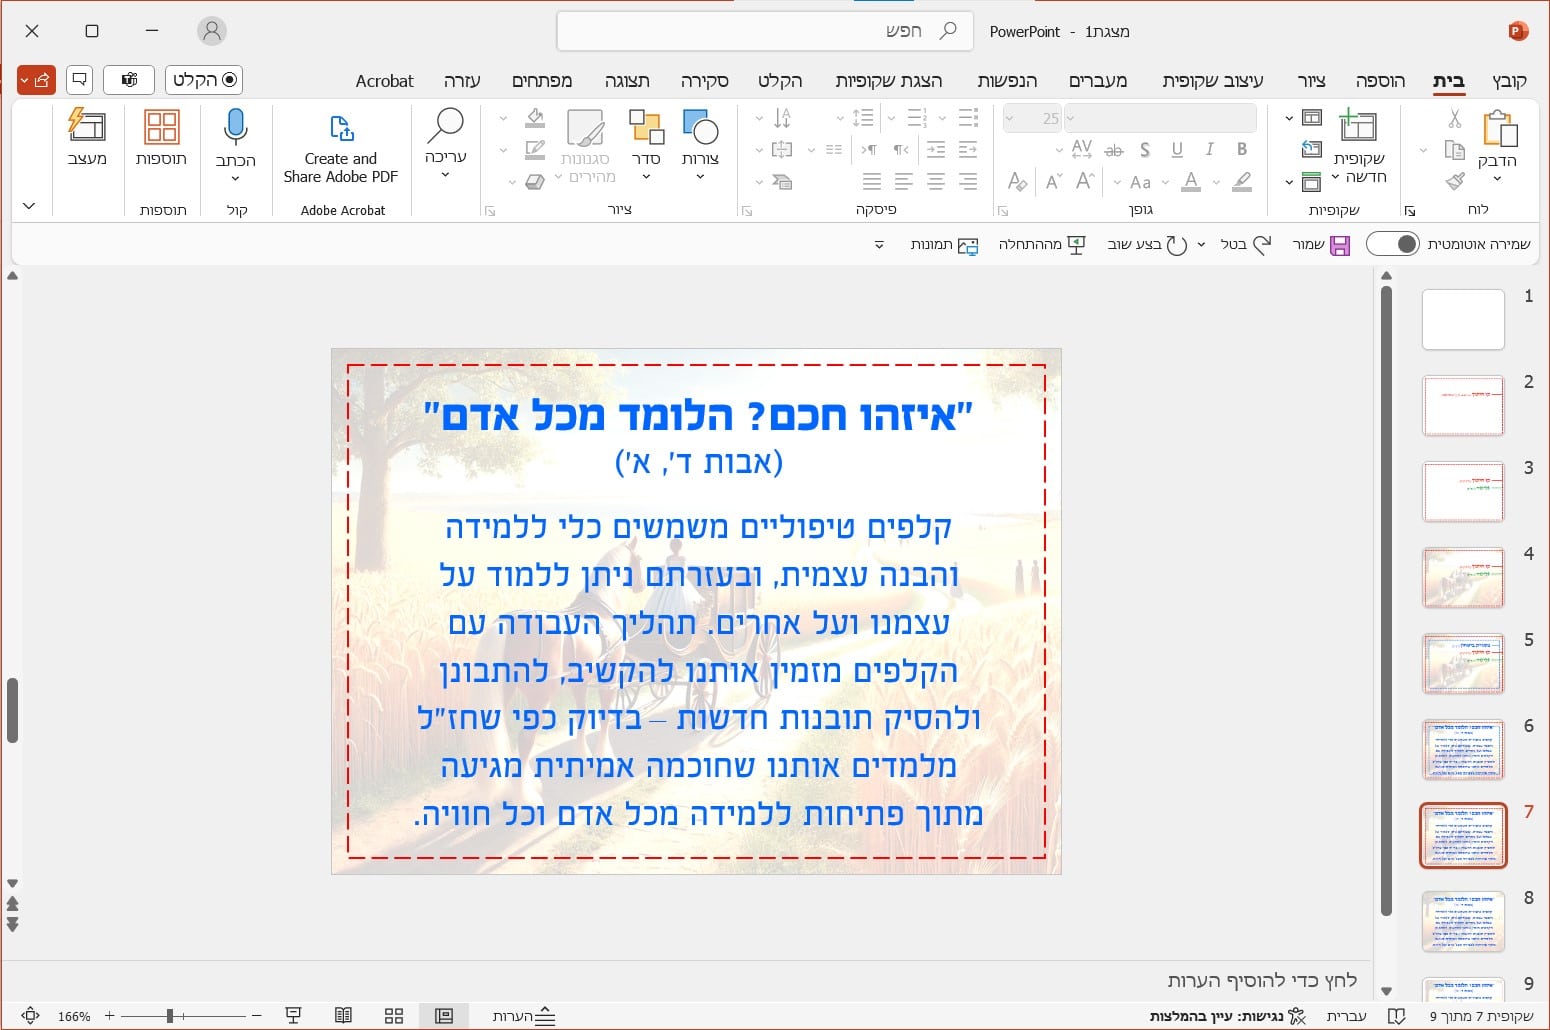Select slide 4 thumbnail

tap(1463, 578)
